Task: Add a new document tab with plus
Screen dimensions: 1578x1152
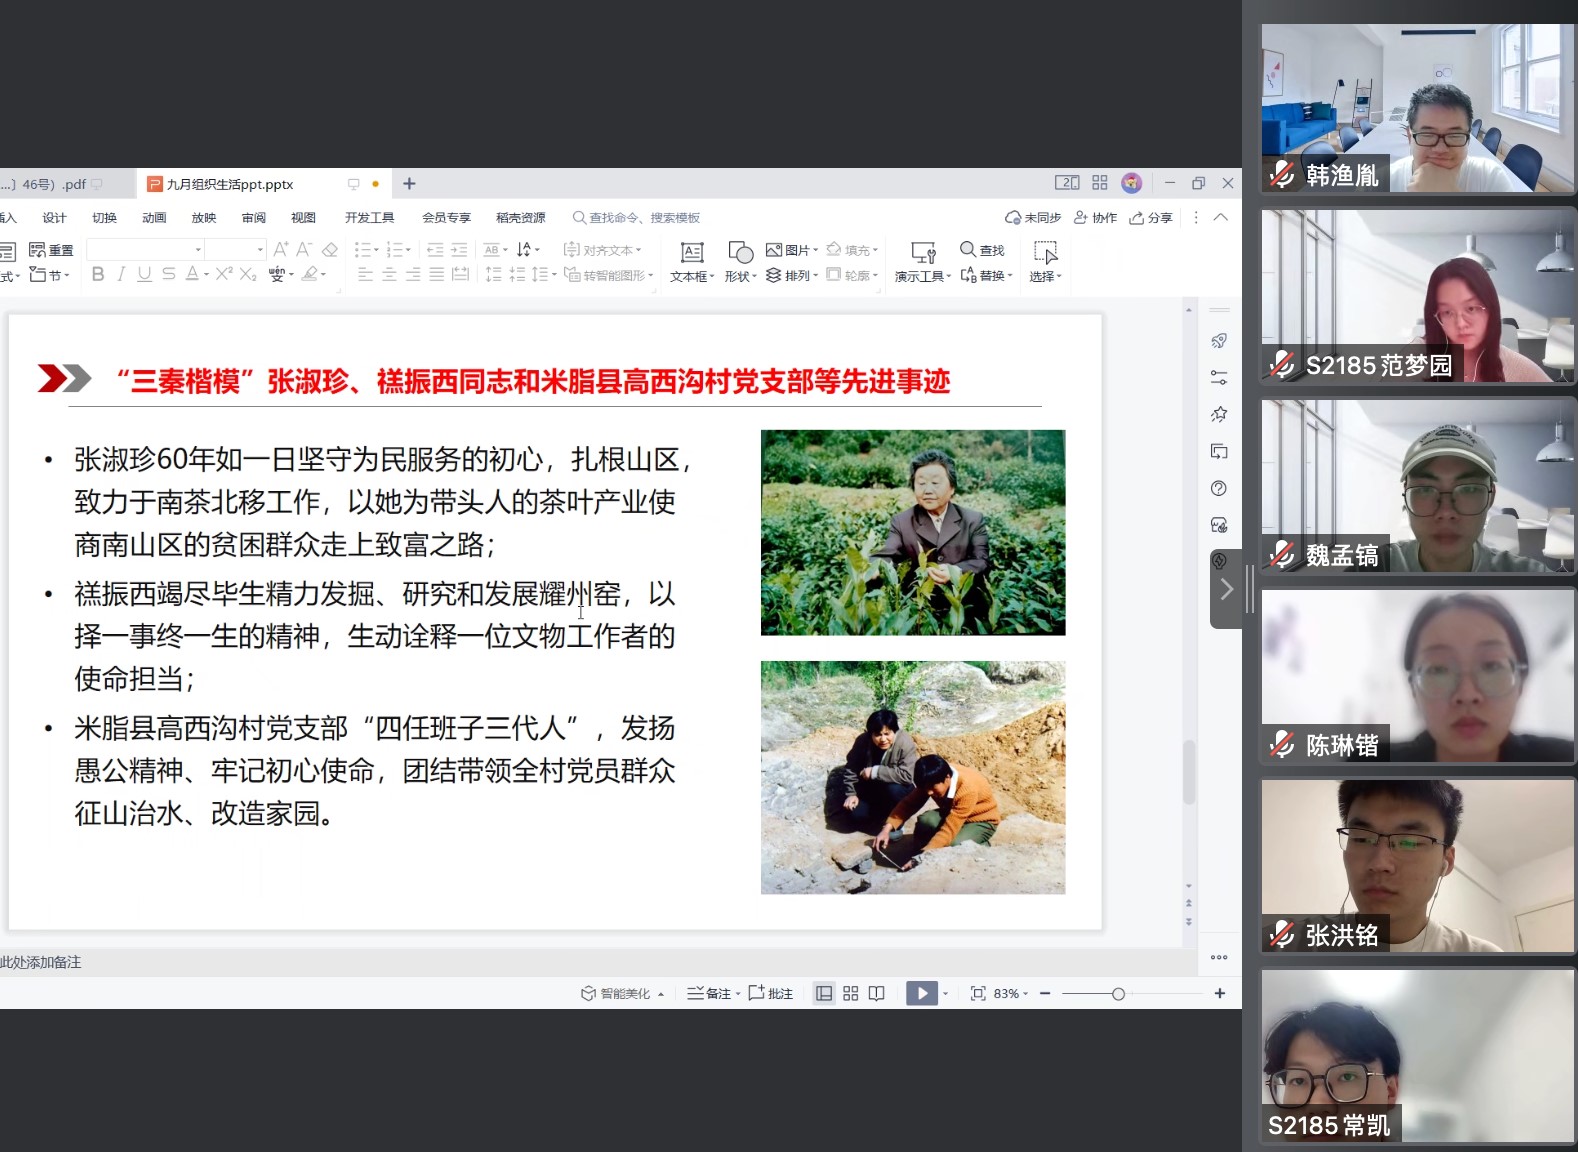Action: click(409, 184)
